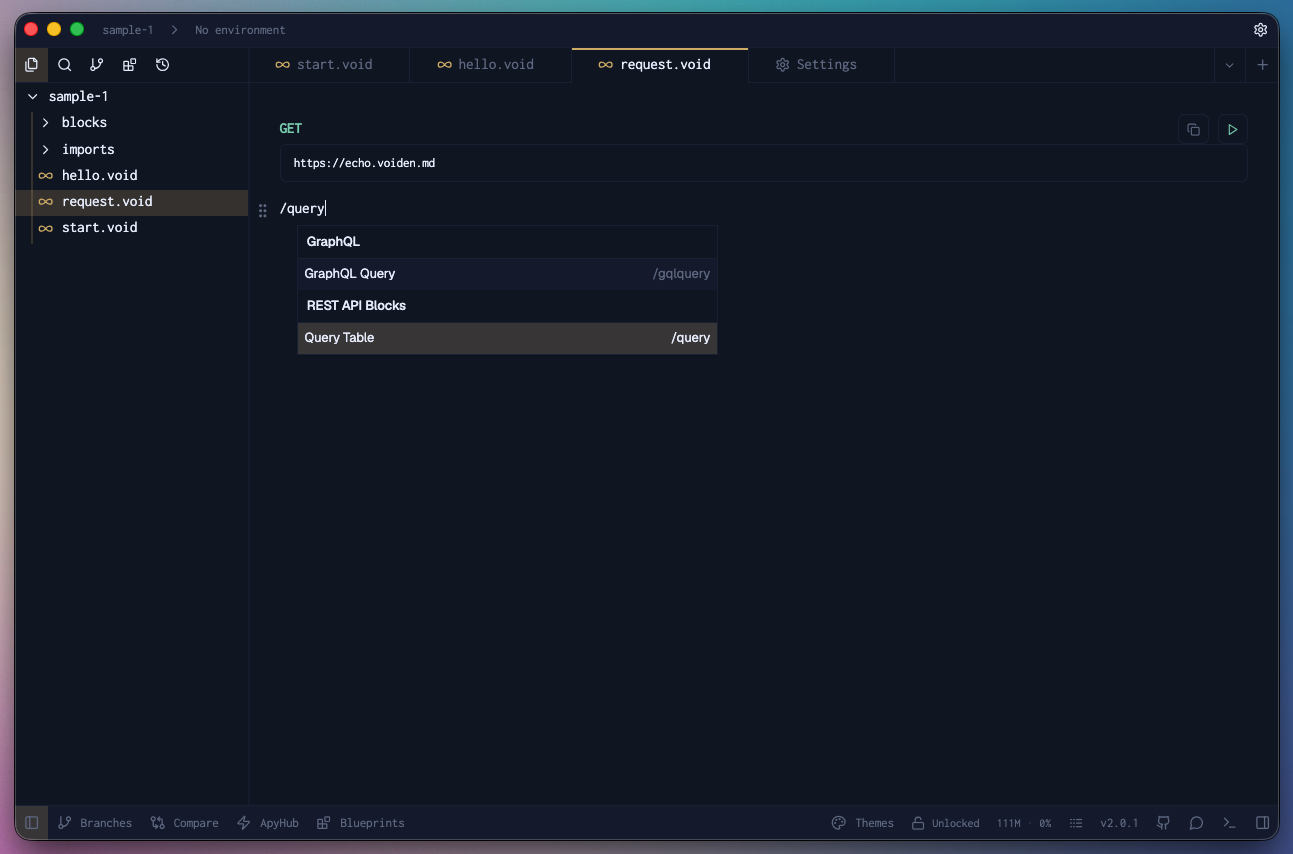Click the URL field https://echo.voiden.md
Screen dimensions: 1293x854
click(x=763, y=163)
